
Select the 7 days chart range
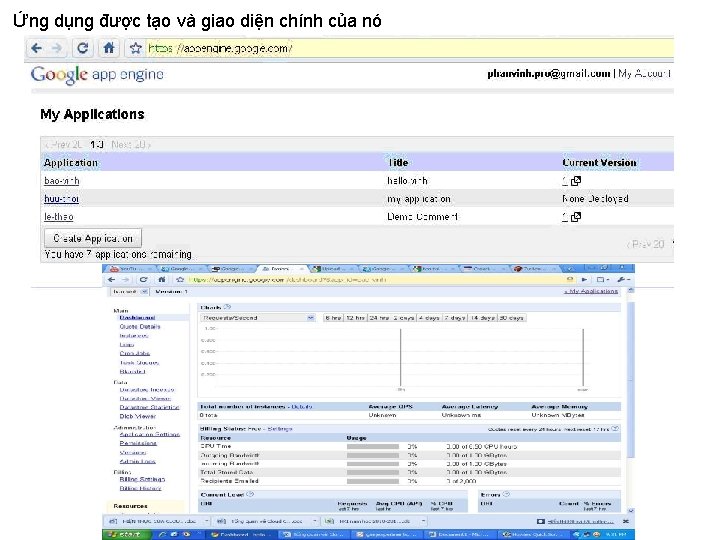pos(456,318)
